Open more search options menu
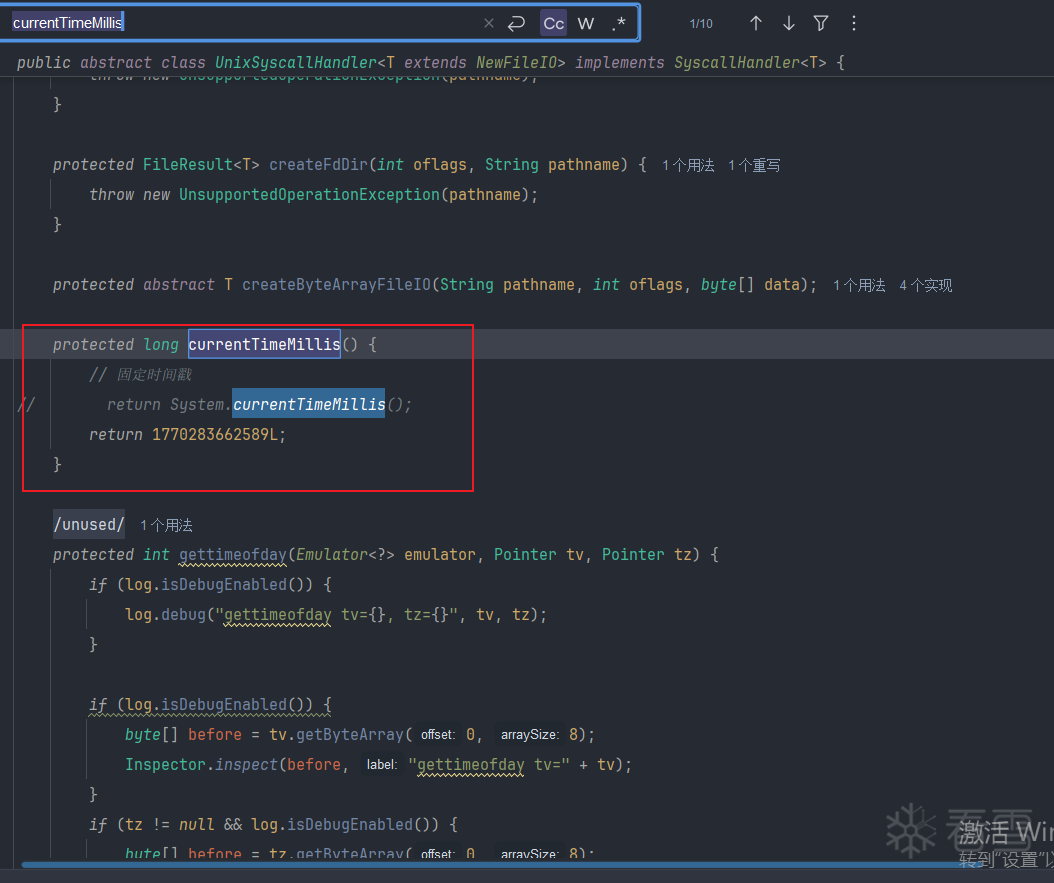1054x883 pixels. (x=854, y=24)
